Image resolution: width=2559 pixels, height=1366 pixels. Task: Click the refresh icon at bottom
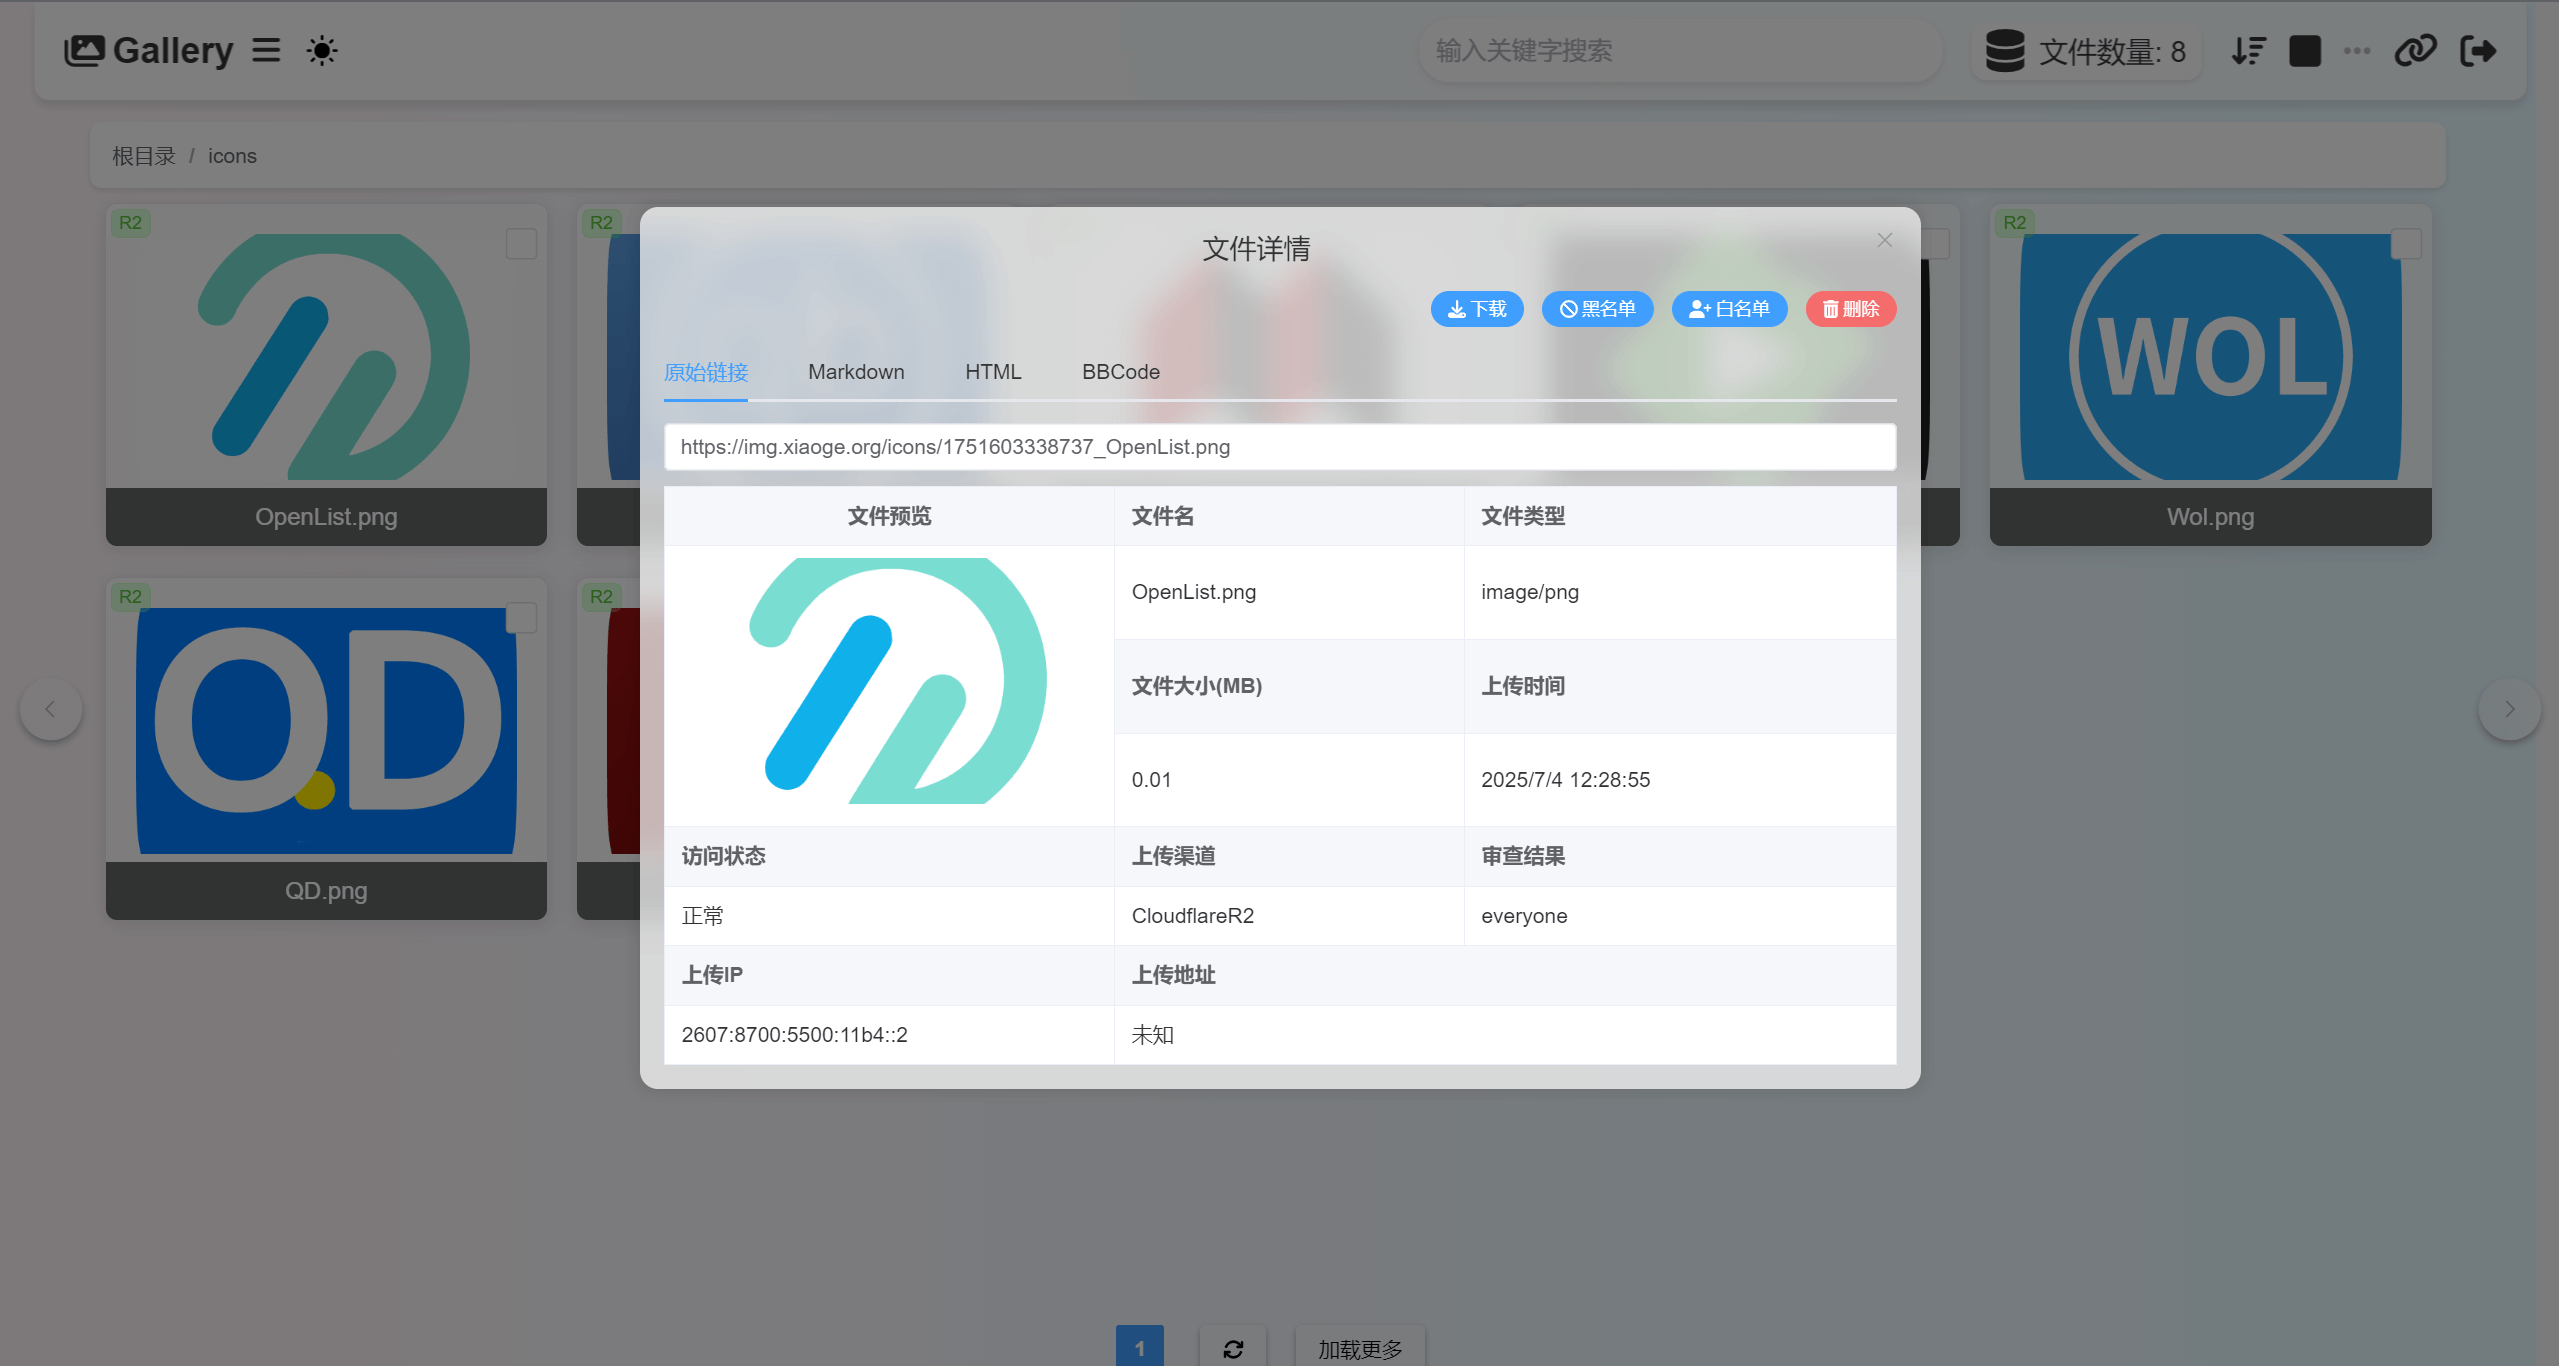(x=1233, y=1348)
